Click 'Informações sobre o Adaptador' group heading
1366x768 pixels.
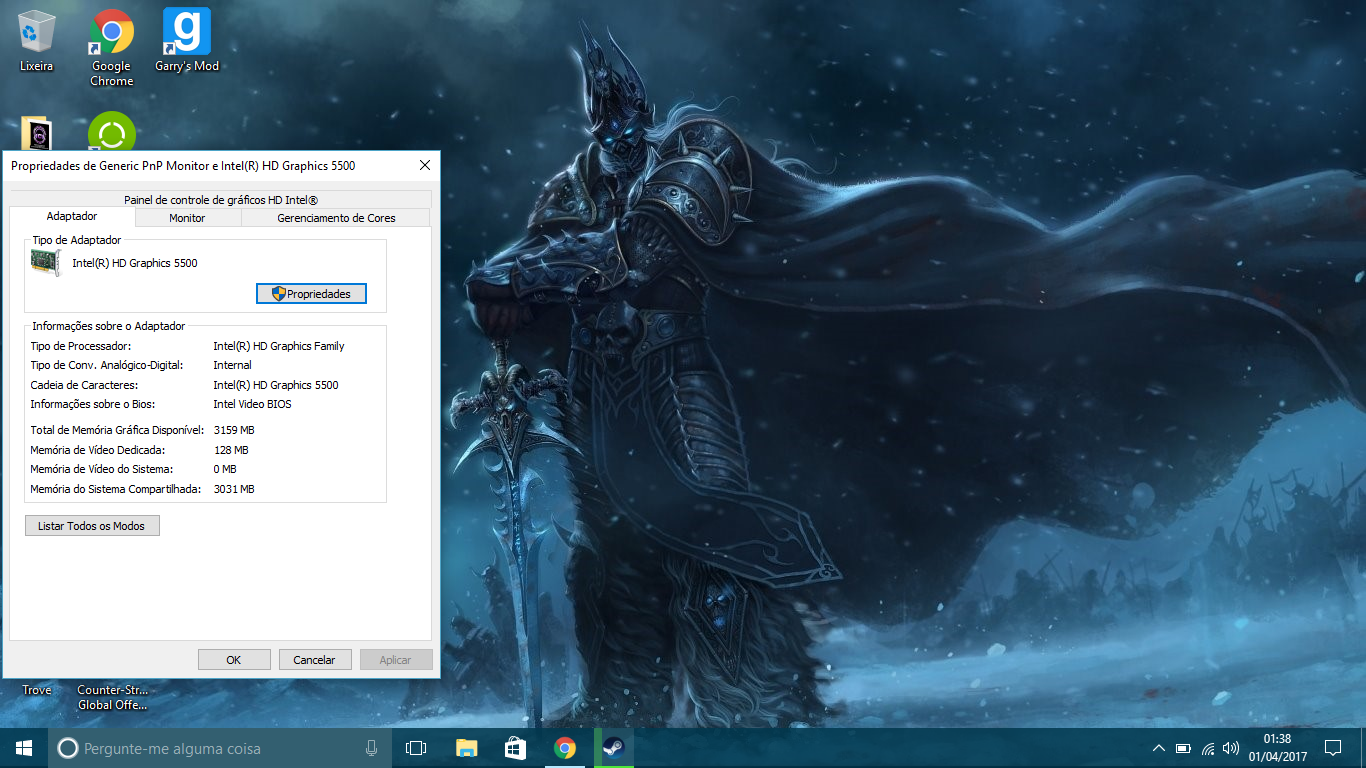coord(108,326)
